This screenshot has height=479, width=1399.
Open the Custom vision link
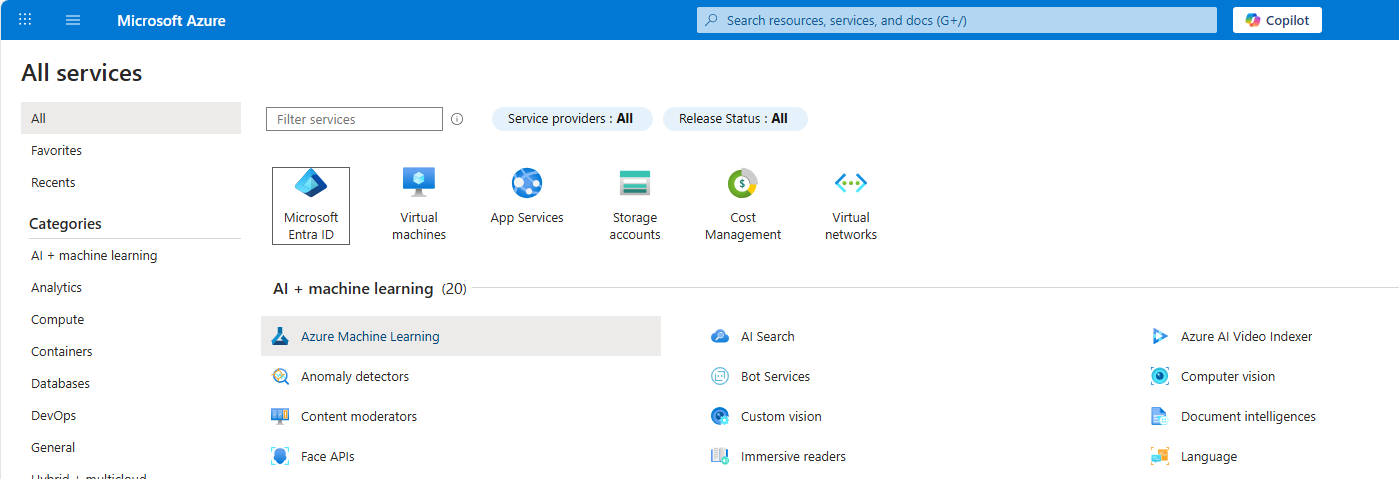[781, 417]
